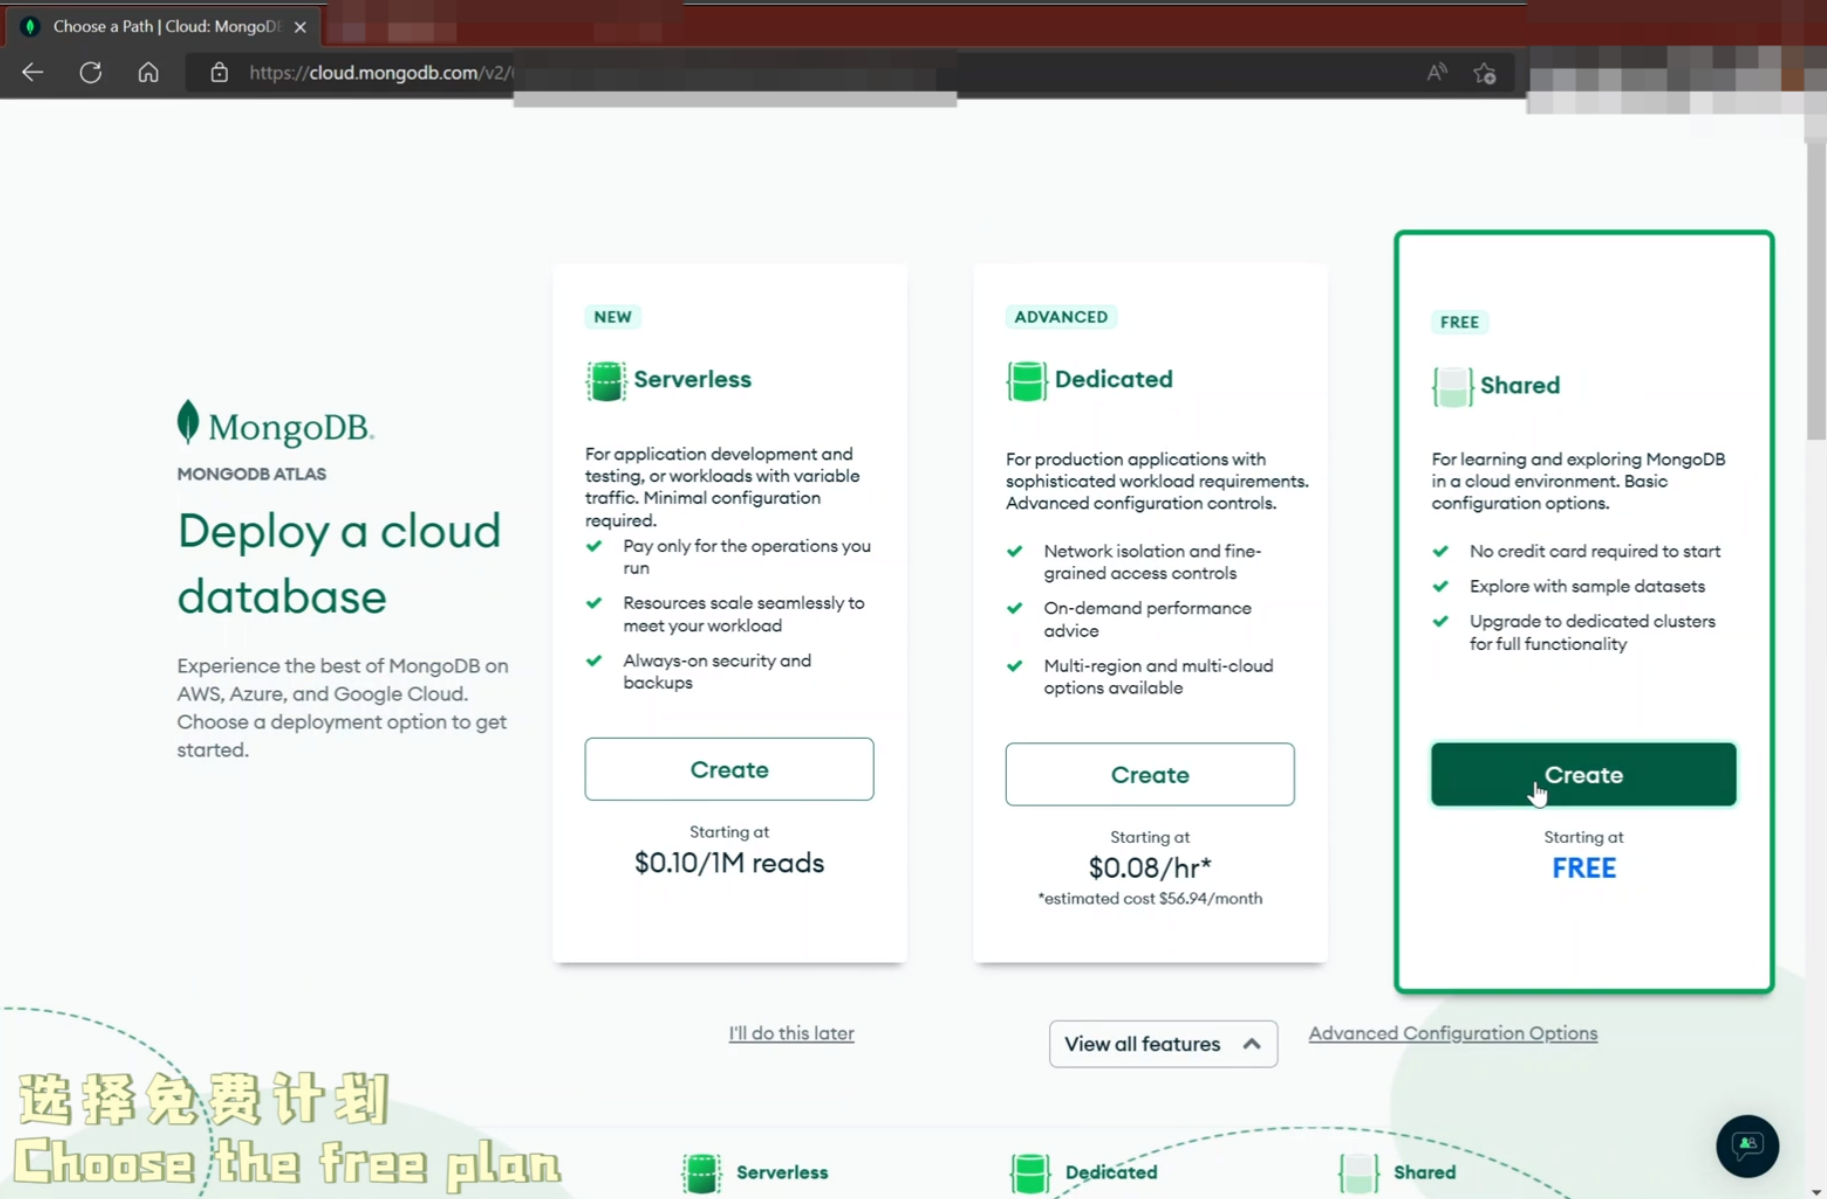Click the FREE badge on Shared card
1827x1199 pixels.
[1459, 322]
